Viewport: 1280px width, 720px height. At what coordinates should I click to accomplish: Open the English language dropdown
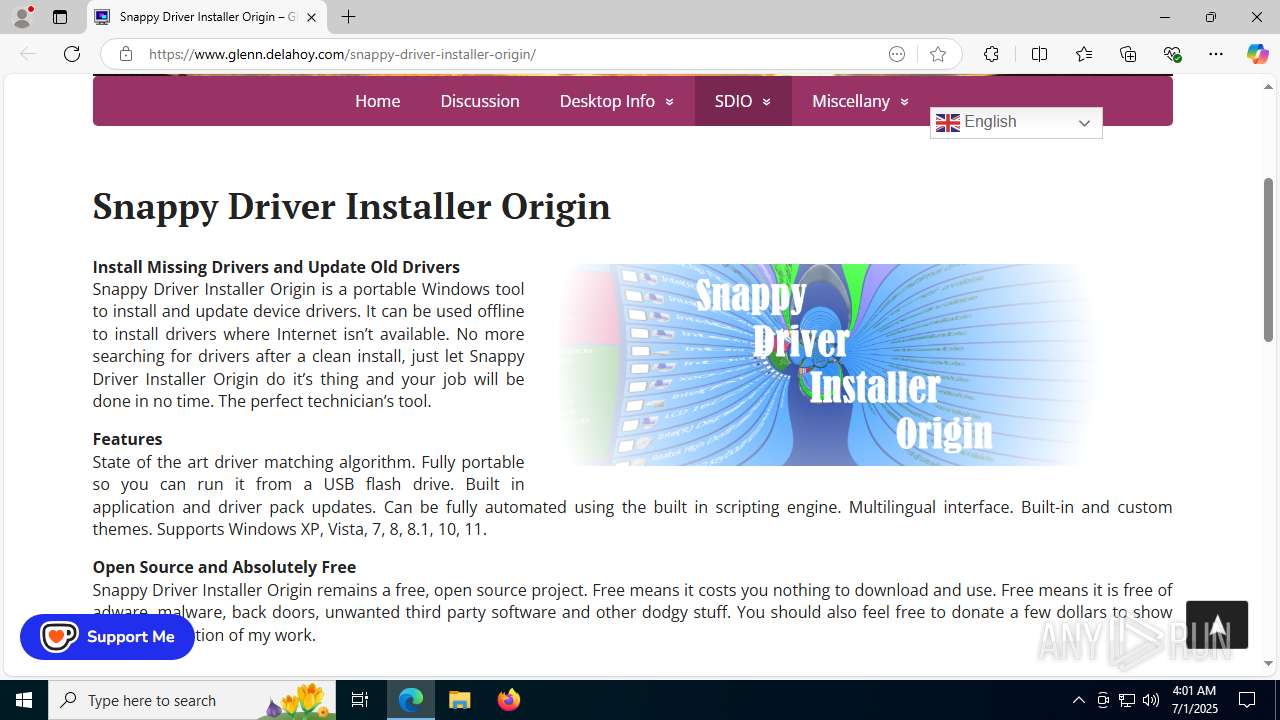[1016, 123]
